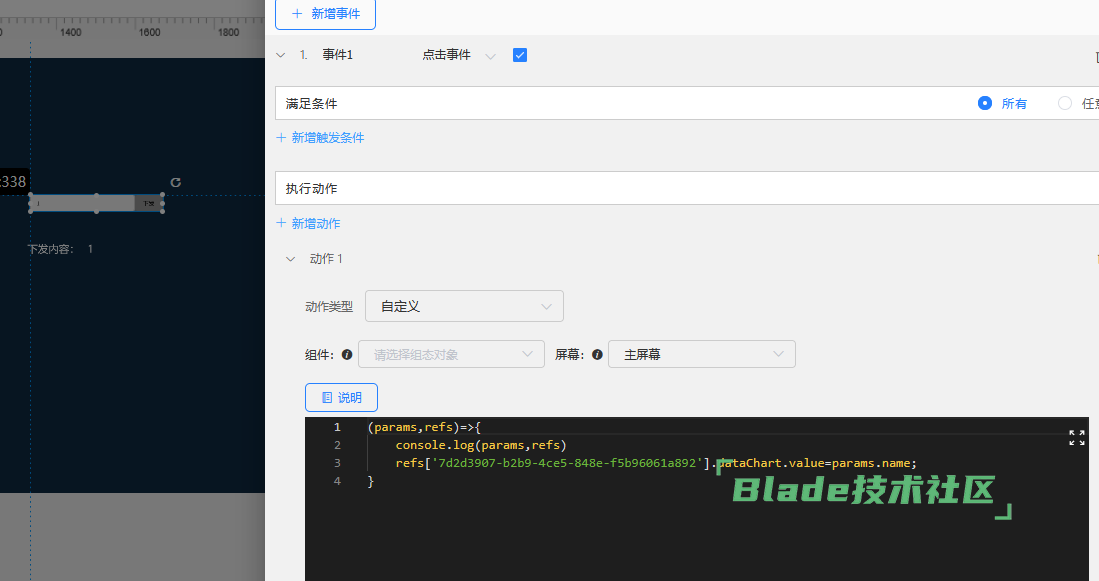
Task: Select the 所有 radio option
Action: tap(985, 103)
